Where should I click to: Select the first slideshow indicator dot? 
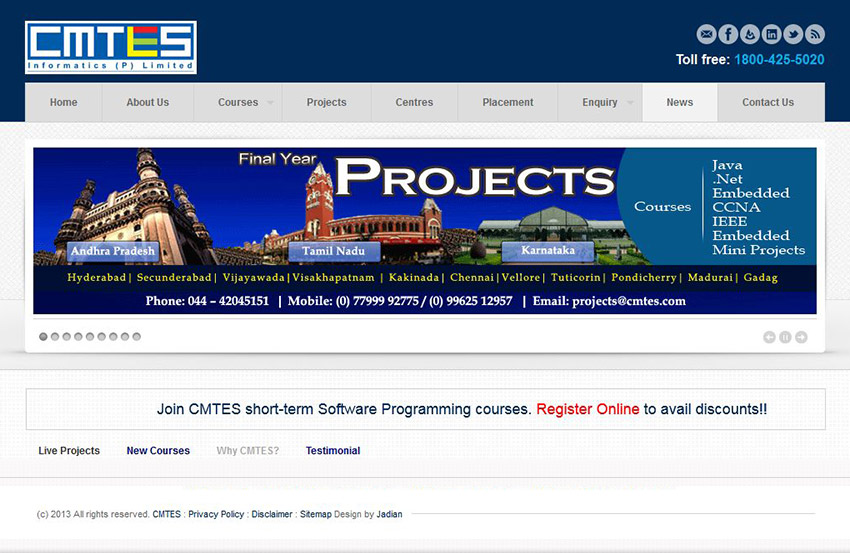coord(43,337)
